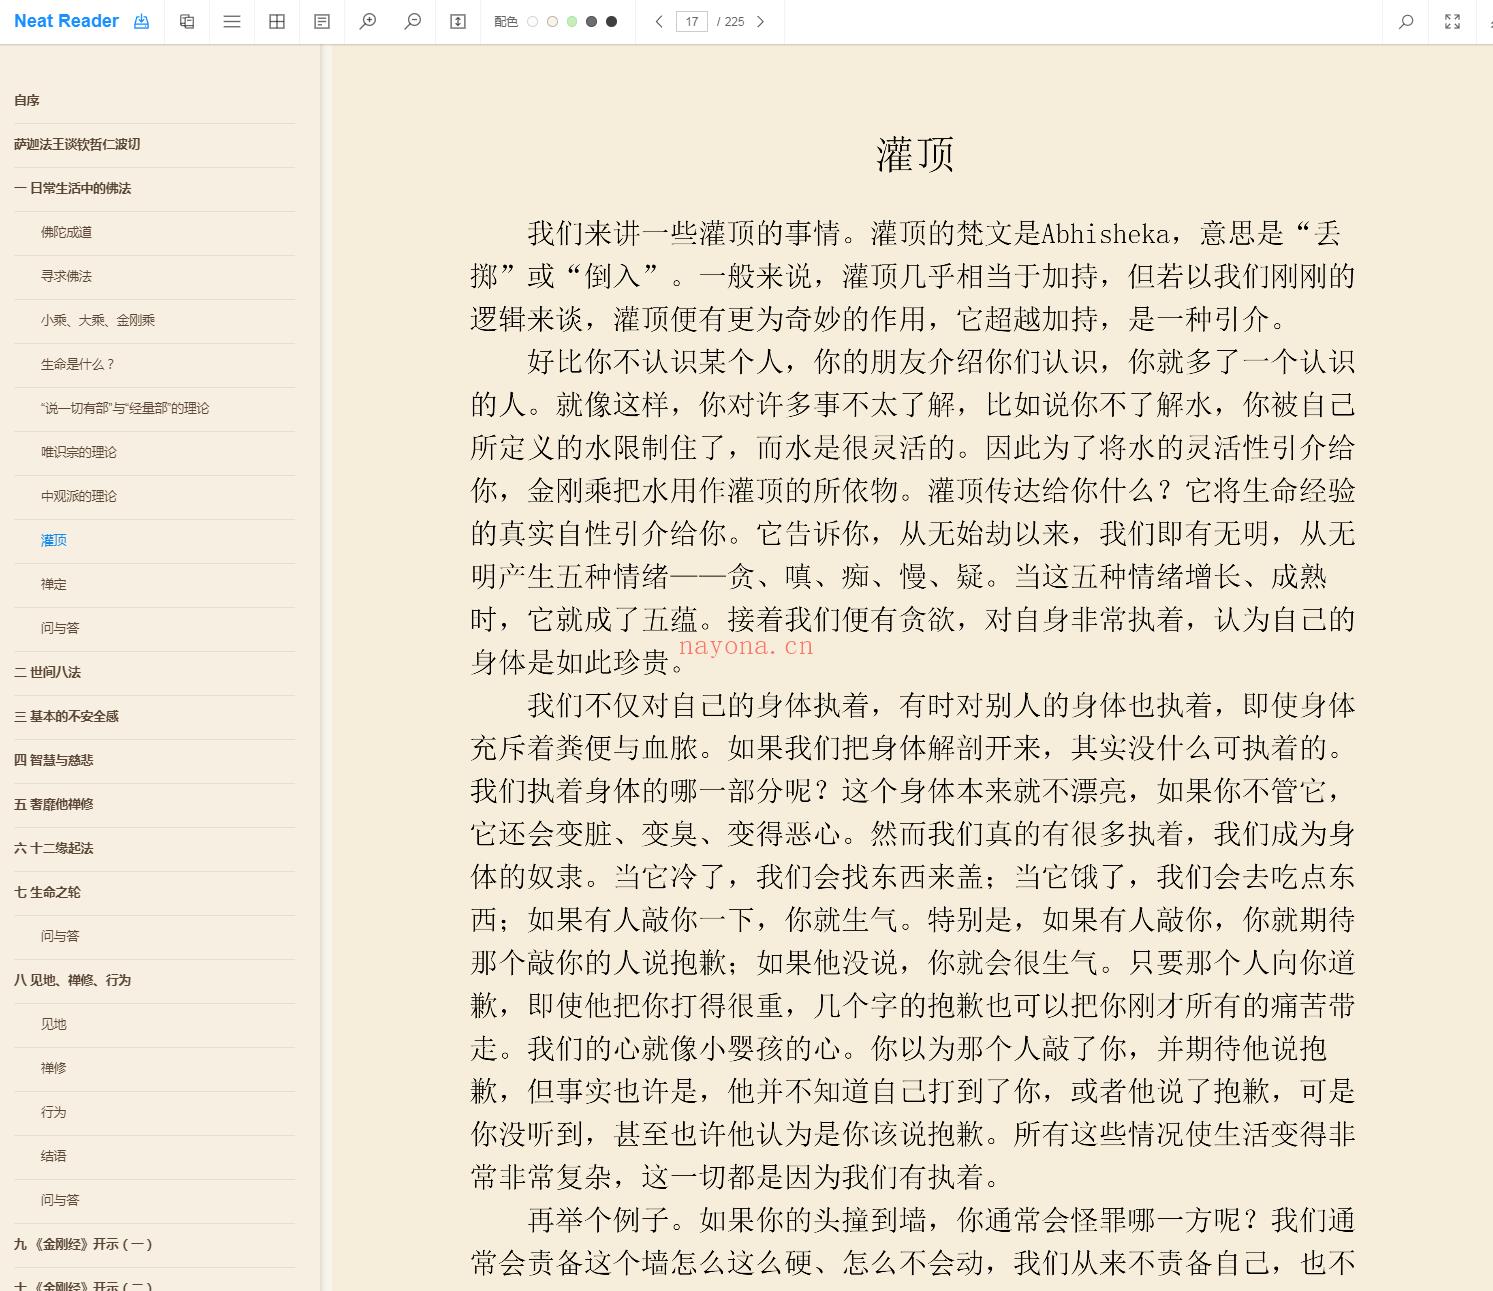Open section 禅定
This screenshot has height=1291, width=1493.
[x=54, y=584]
